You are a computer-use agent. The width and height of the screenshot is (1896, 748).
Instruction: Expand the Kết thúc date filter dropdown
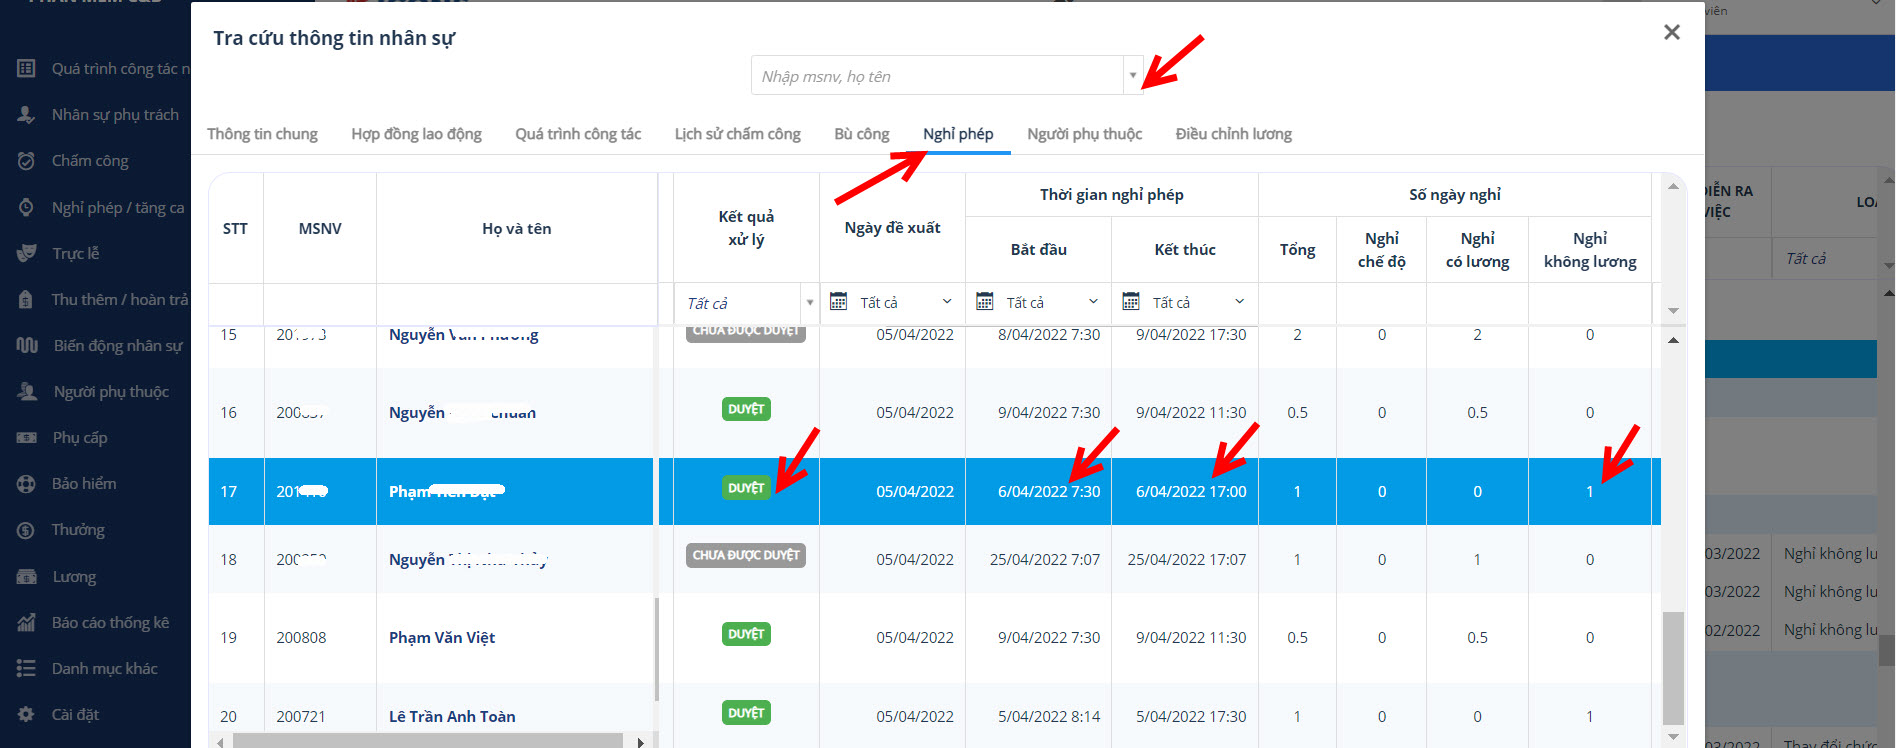point(1239,302)
